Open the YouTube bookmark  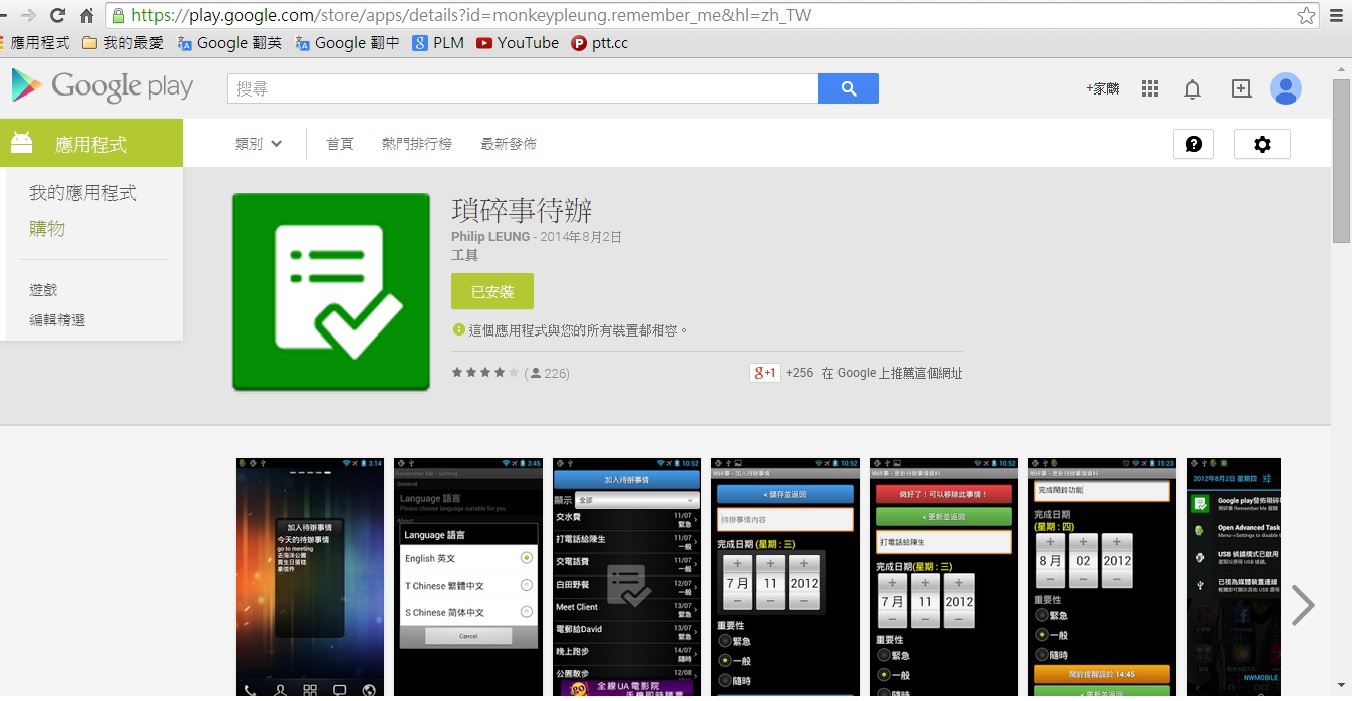click(x=517, y=43)
